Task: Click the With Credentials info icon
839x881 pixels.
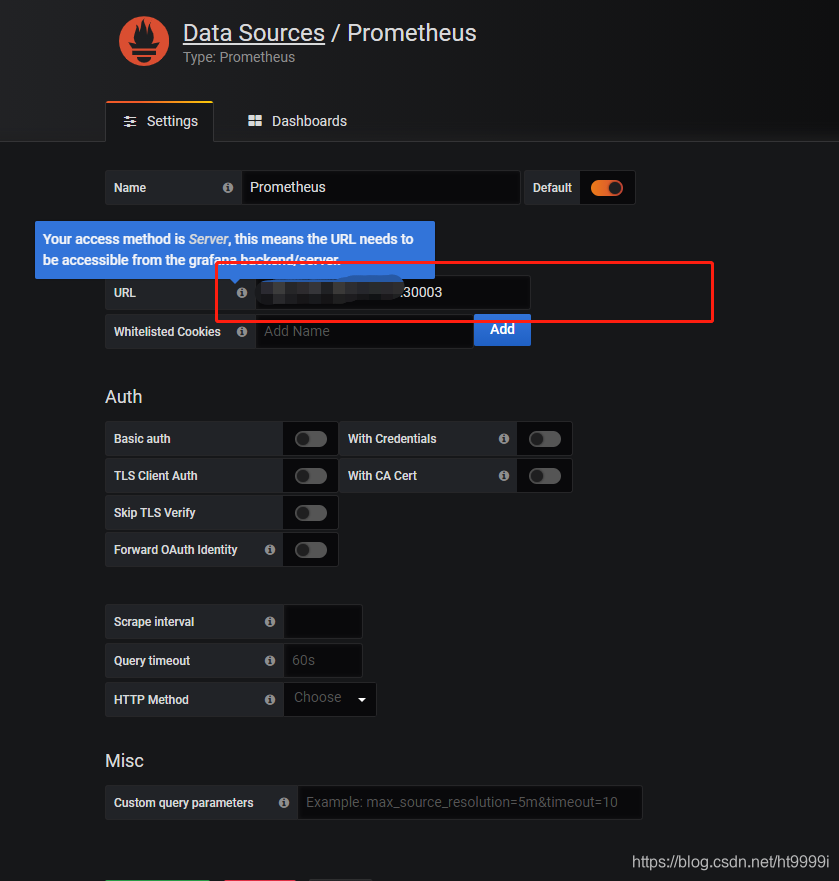Action: 504,439
